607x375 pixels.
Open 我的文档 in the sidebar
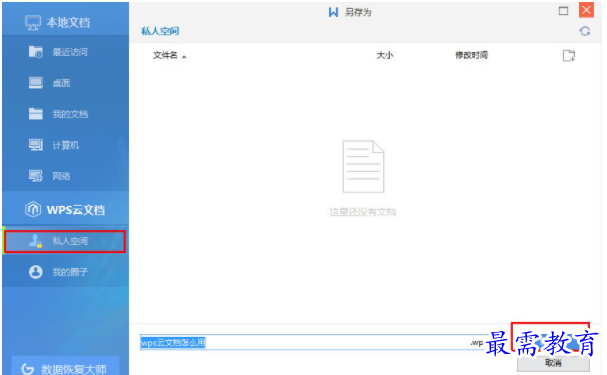pyautogui.click(x=65, y=114)
